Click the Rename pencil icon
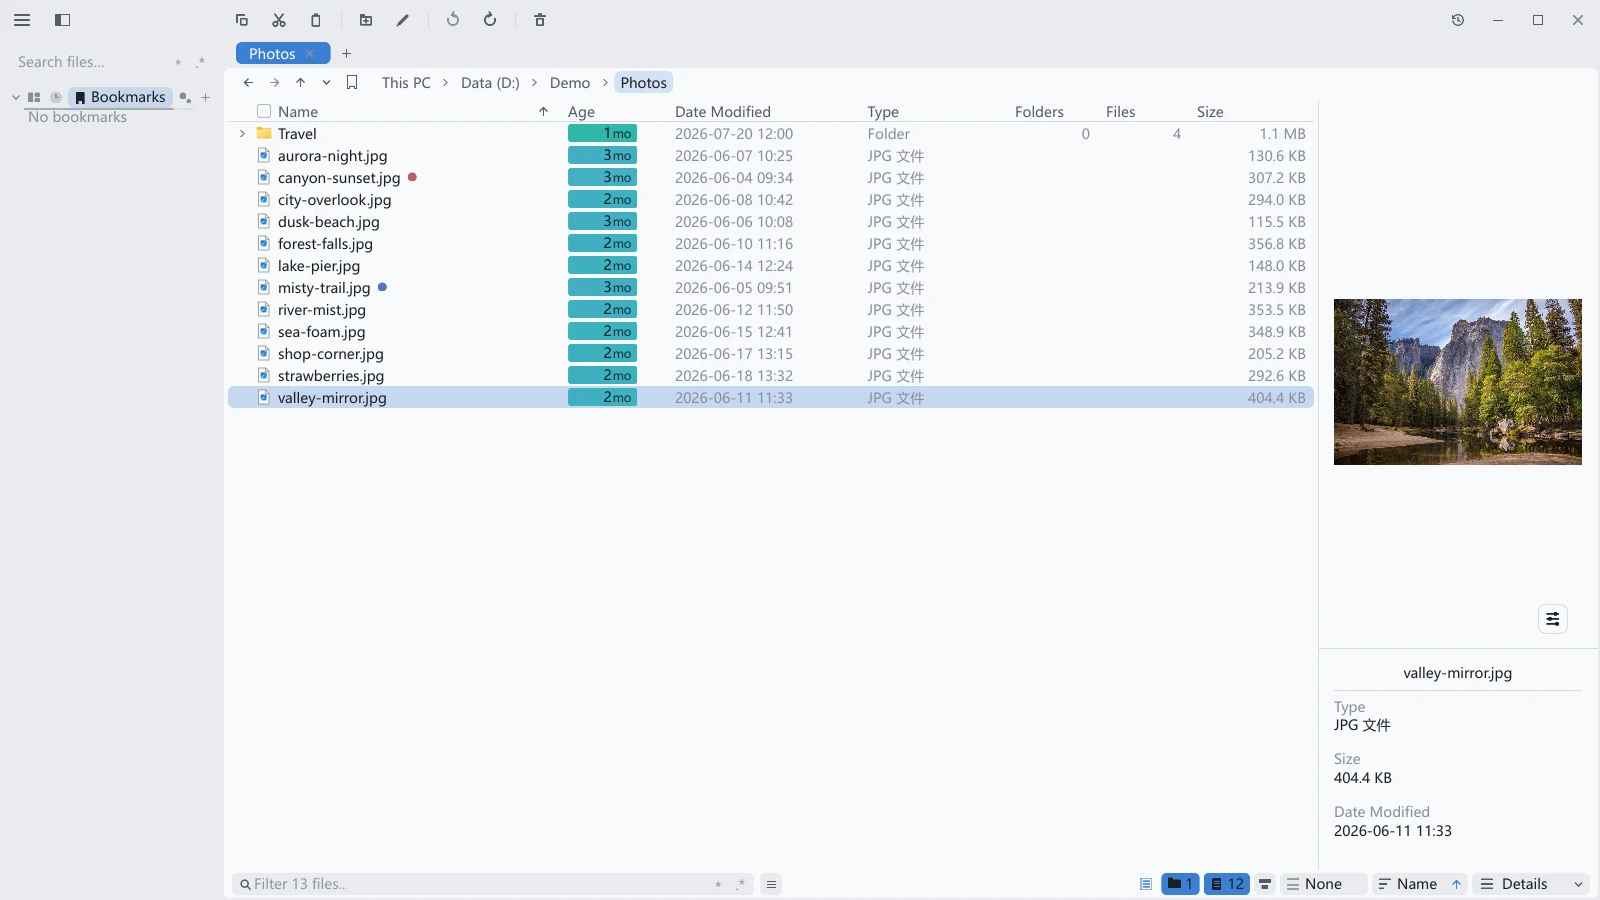 (403, 20)
